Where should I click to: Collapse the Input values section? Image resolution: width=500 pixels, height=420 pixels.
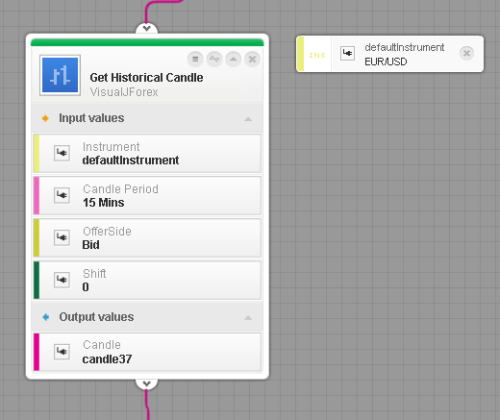[248, 119]
